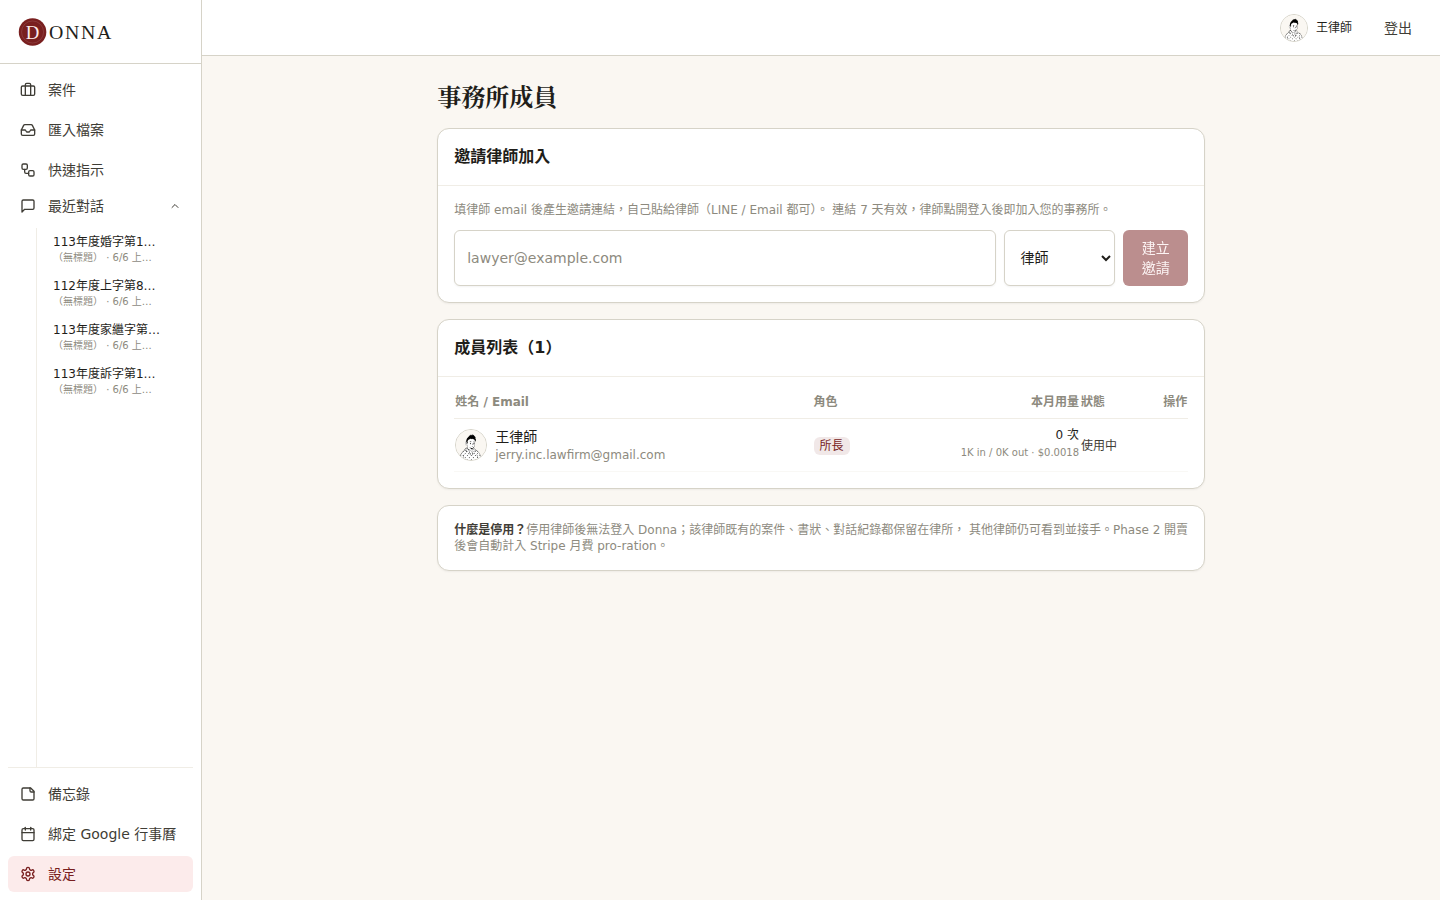Click the 所長 role badge
The width and height of the screenshot is (1440, 900).
[x=831, y=446]
